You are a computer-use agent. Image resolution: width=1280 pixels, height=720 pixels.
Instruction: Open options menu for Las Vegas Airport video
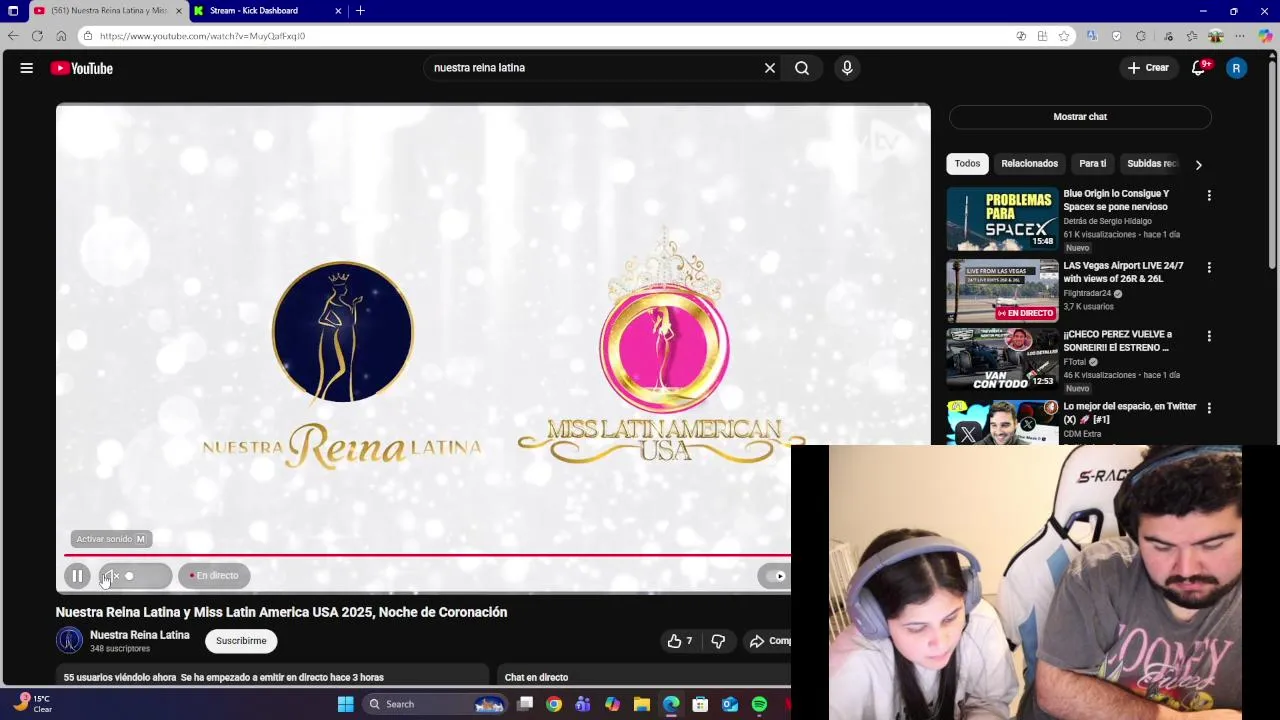[x=1209, y=268]
